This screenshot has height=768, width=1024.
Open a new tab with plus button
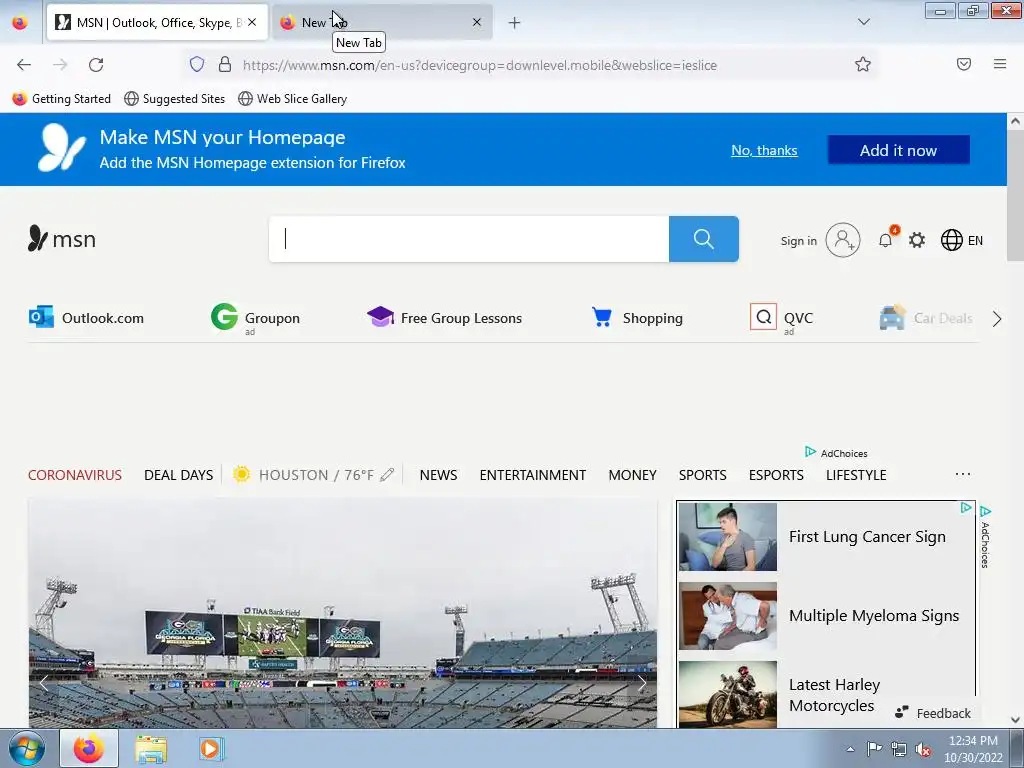pos(515,23)
